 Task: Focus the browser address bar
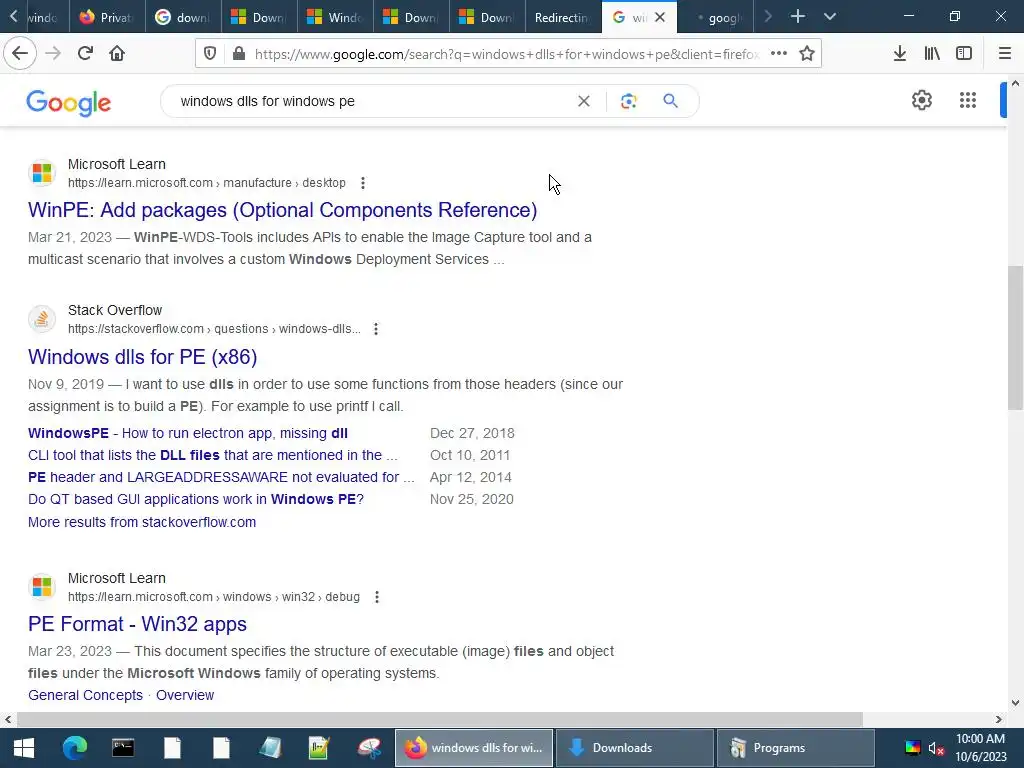[507, 54]
